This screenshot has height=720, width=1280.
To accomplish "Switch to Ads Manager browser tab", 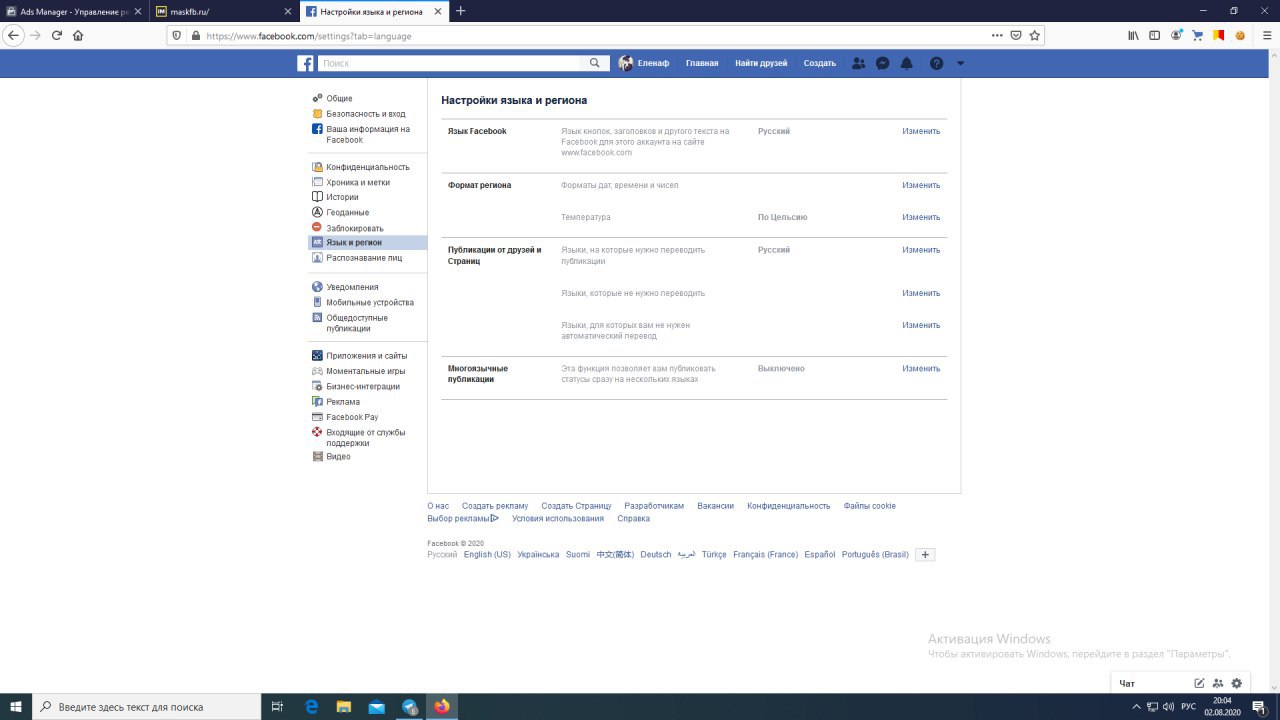I will click(x=75, y=11).
